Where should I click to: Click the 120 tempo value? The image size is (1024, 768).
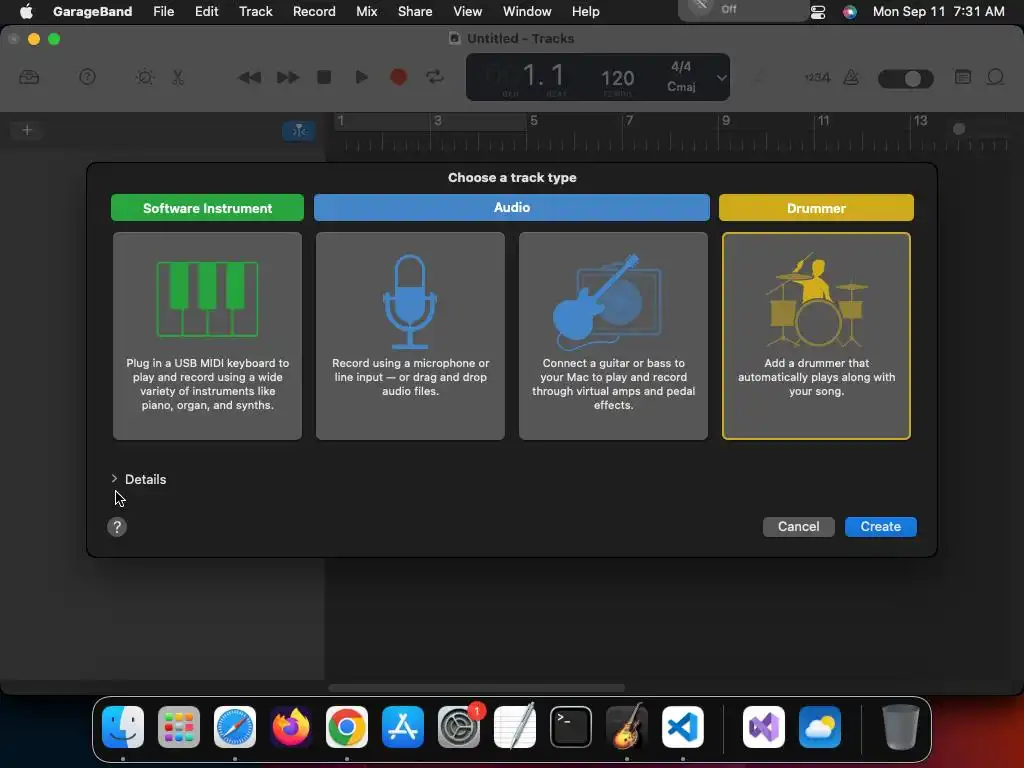617,78
